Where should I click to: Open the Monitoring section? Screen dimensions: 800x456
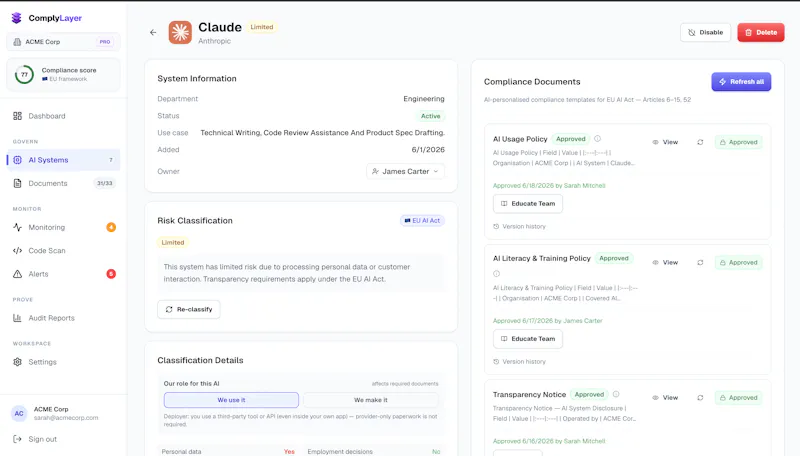click(x=64, y=227)
